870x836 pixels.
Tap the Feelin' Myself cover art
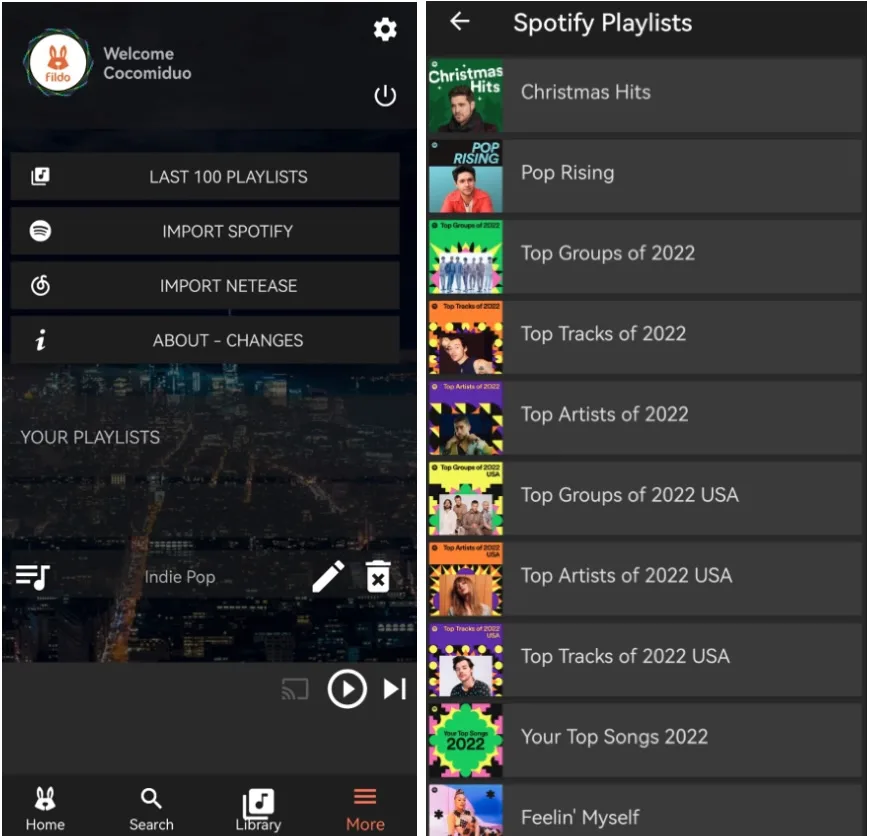coord(466,810)
